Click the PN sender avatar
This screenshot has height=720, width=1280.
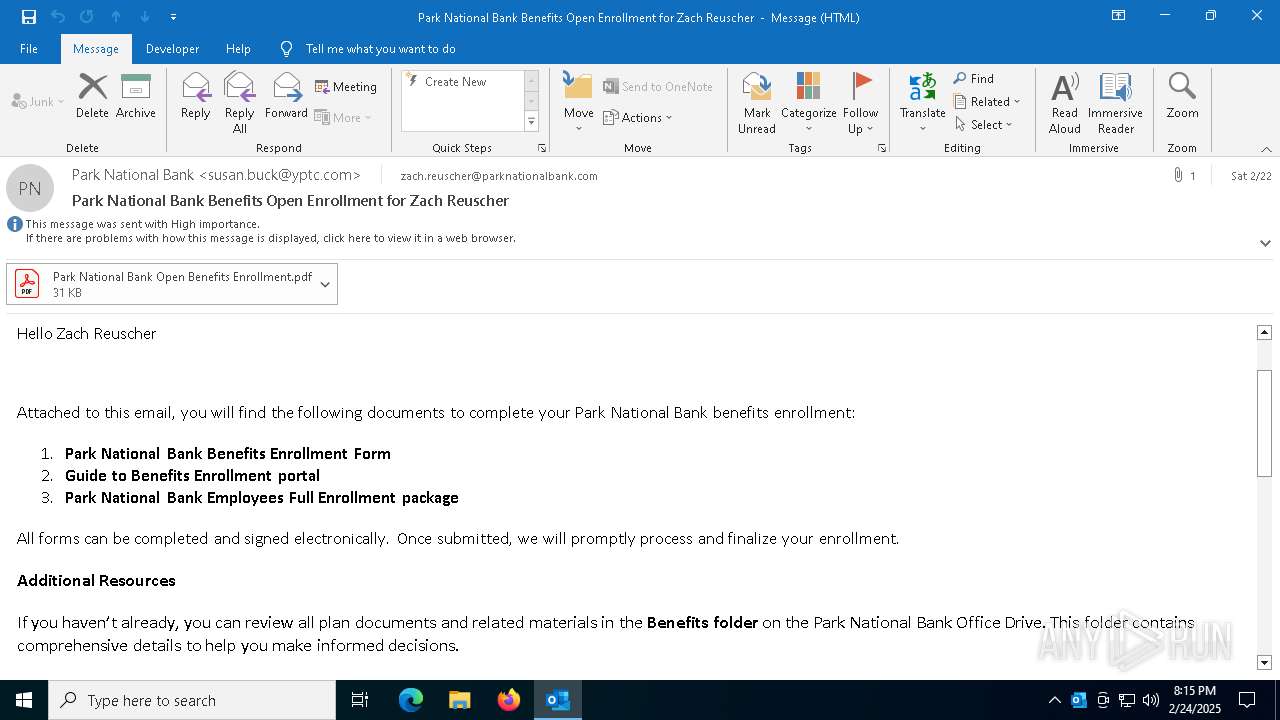30,188
